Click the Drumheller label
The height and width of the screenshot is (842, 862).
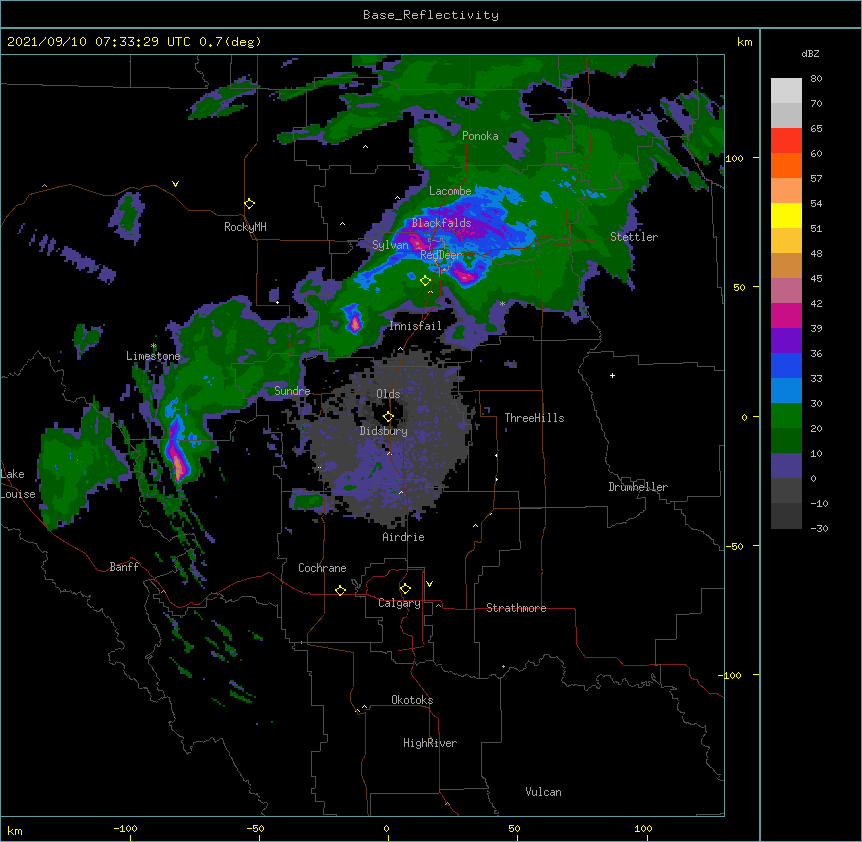pos(638,487)
